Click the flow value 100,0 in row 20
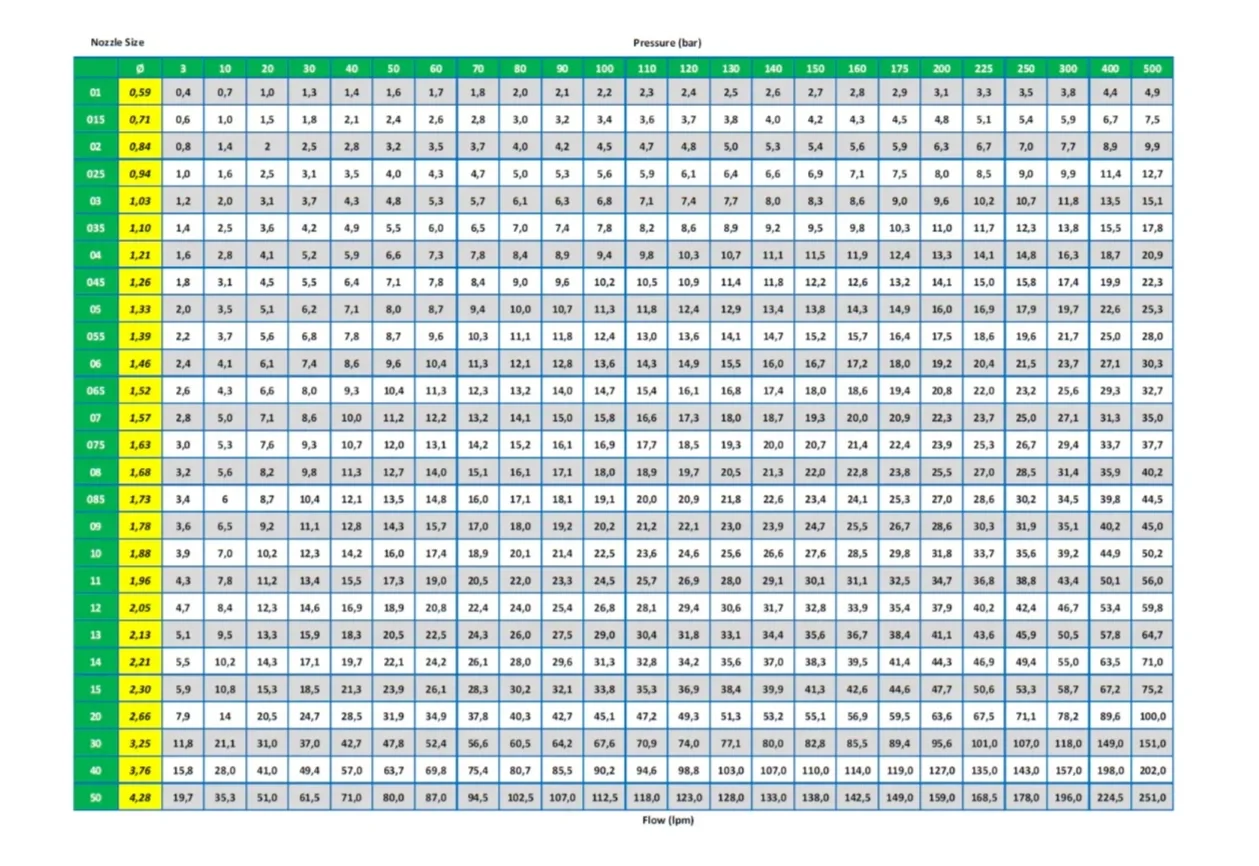Screen dimensions: 1259x866 (x=1152, y=716)
